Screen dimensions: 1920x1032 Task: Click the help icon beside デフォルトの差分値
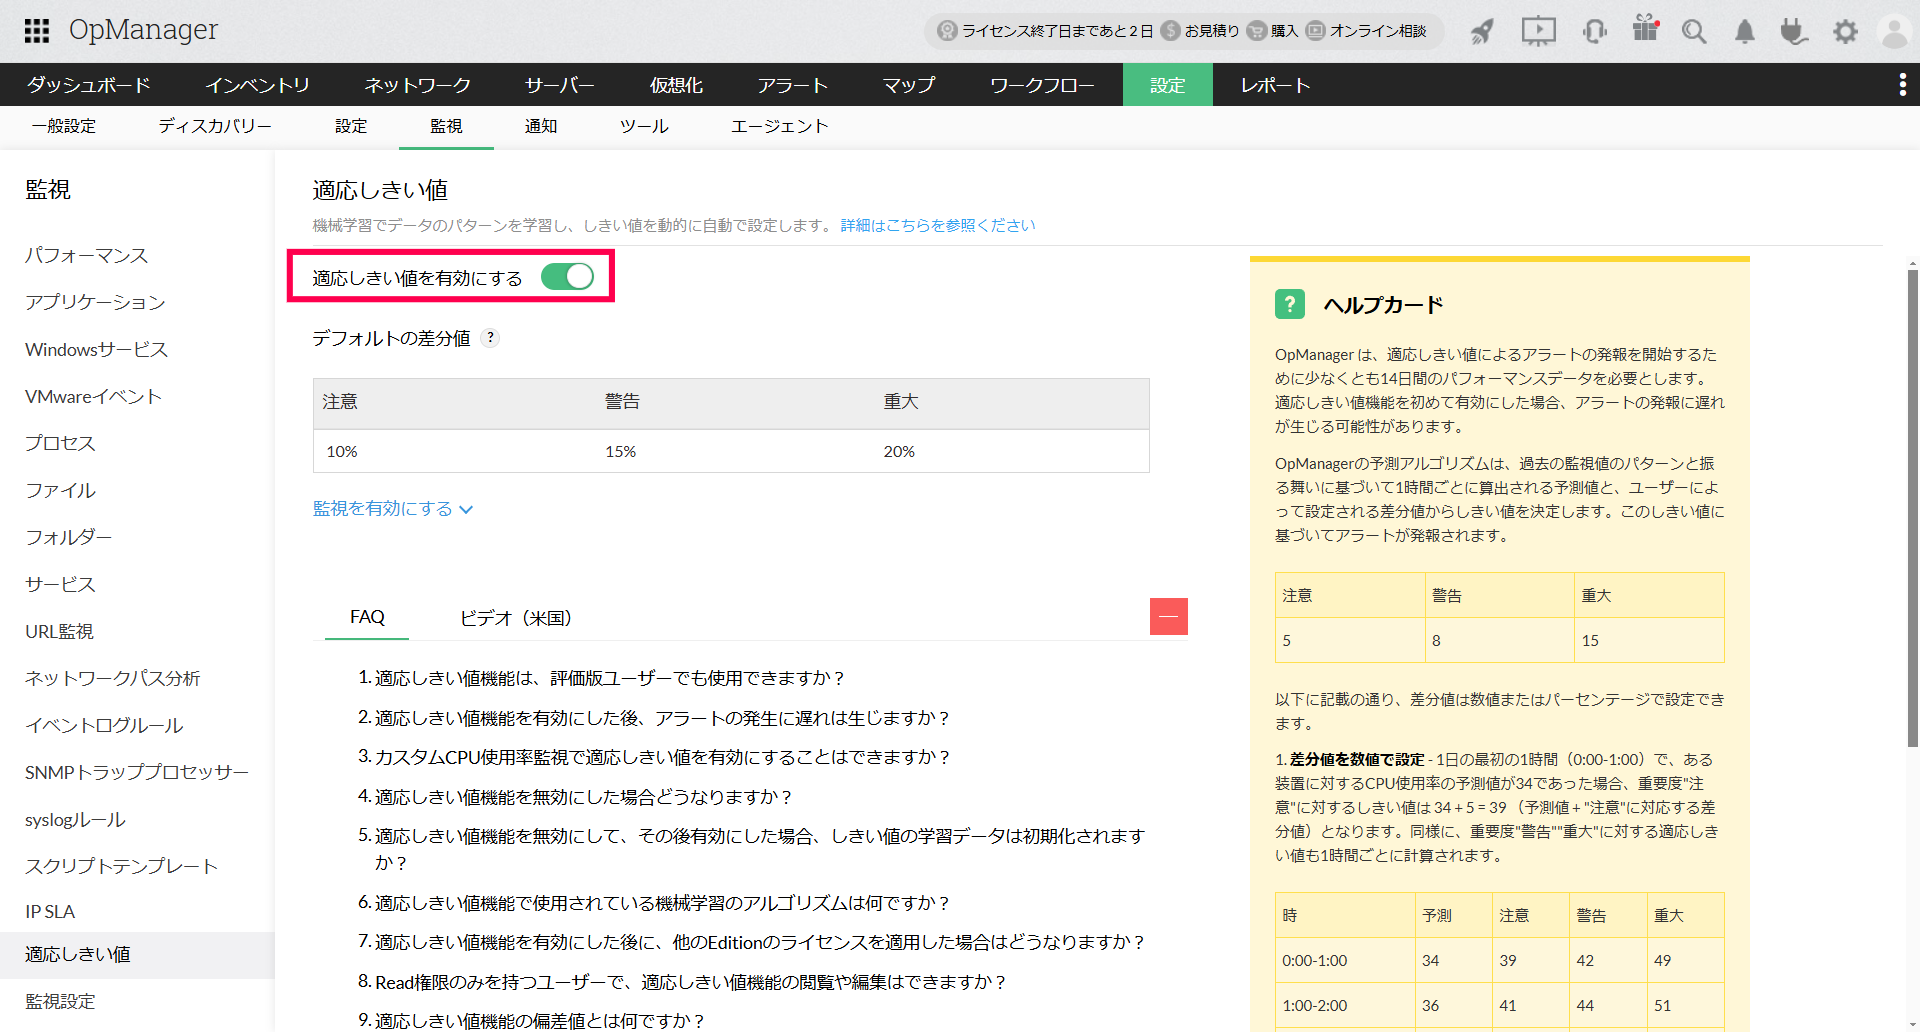(490, 338)
